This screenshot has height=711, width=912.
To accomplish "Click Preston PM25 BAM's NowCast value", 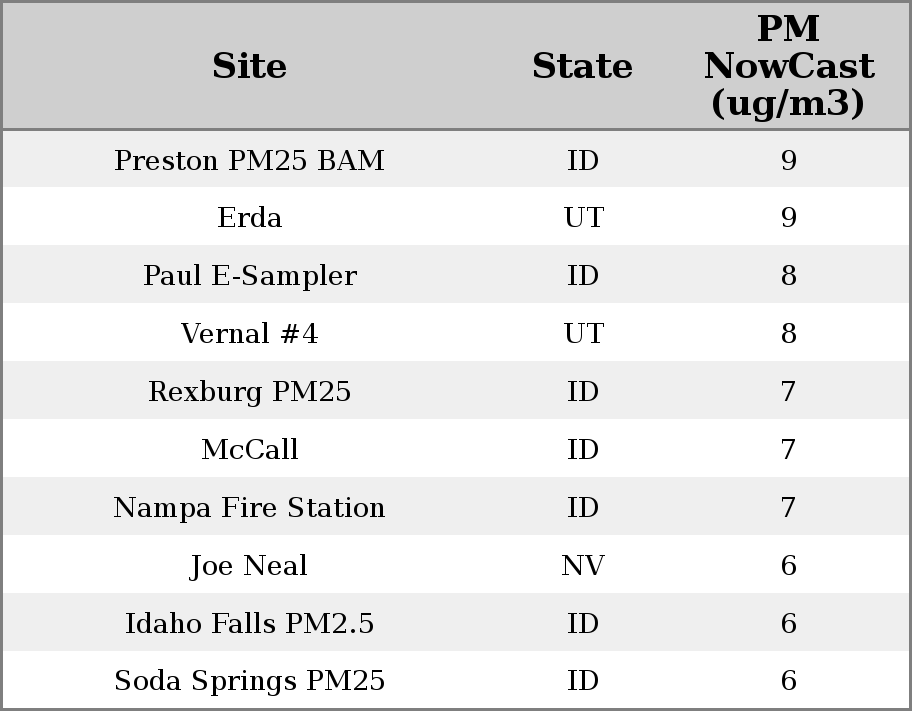I will point(788,161).
